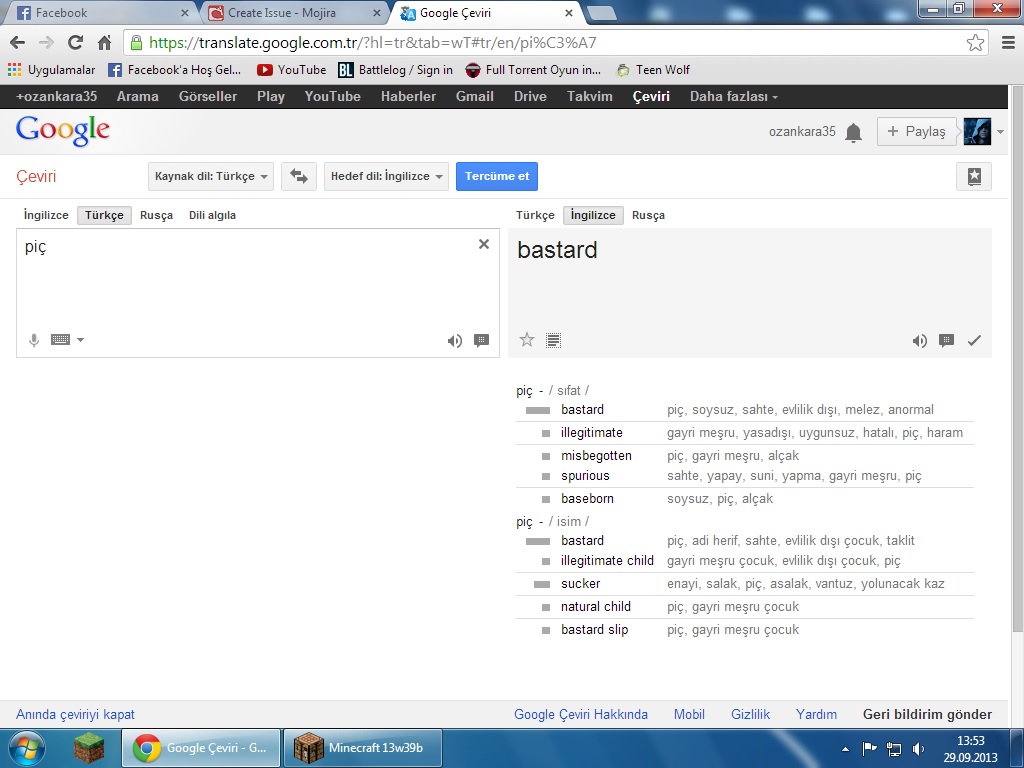Select İngilizce as source language
Viewport: 1024px width, 768px height.
[46, 216]
